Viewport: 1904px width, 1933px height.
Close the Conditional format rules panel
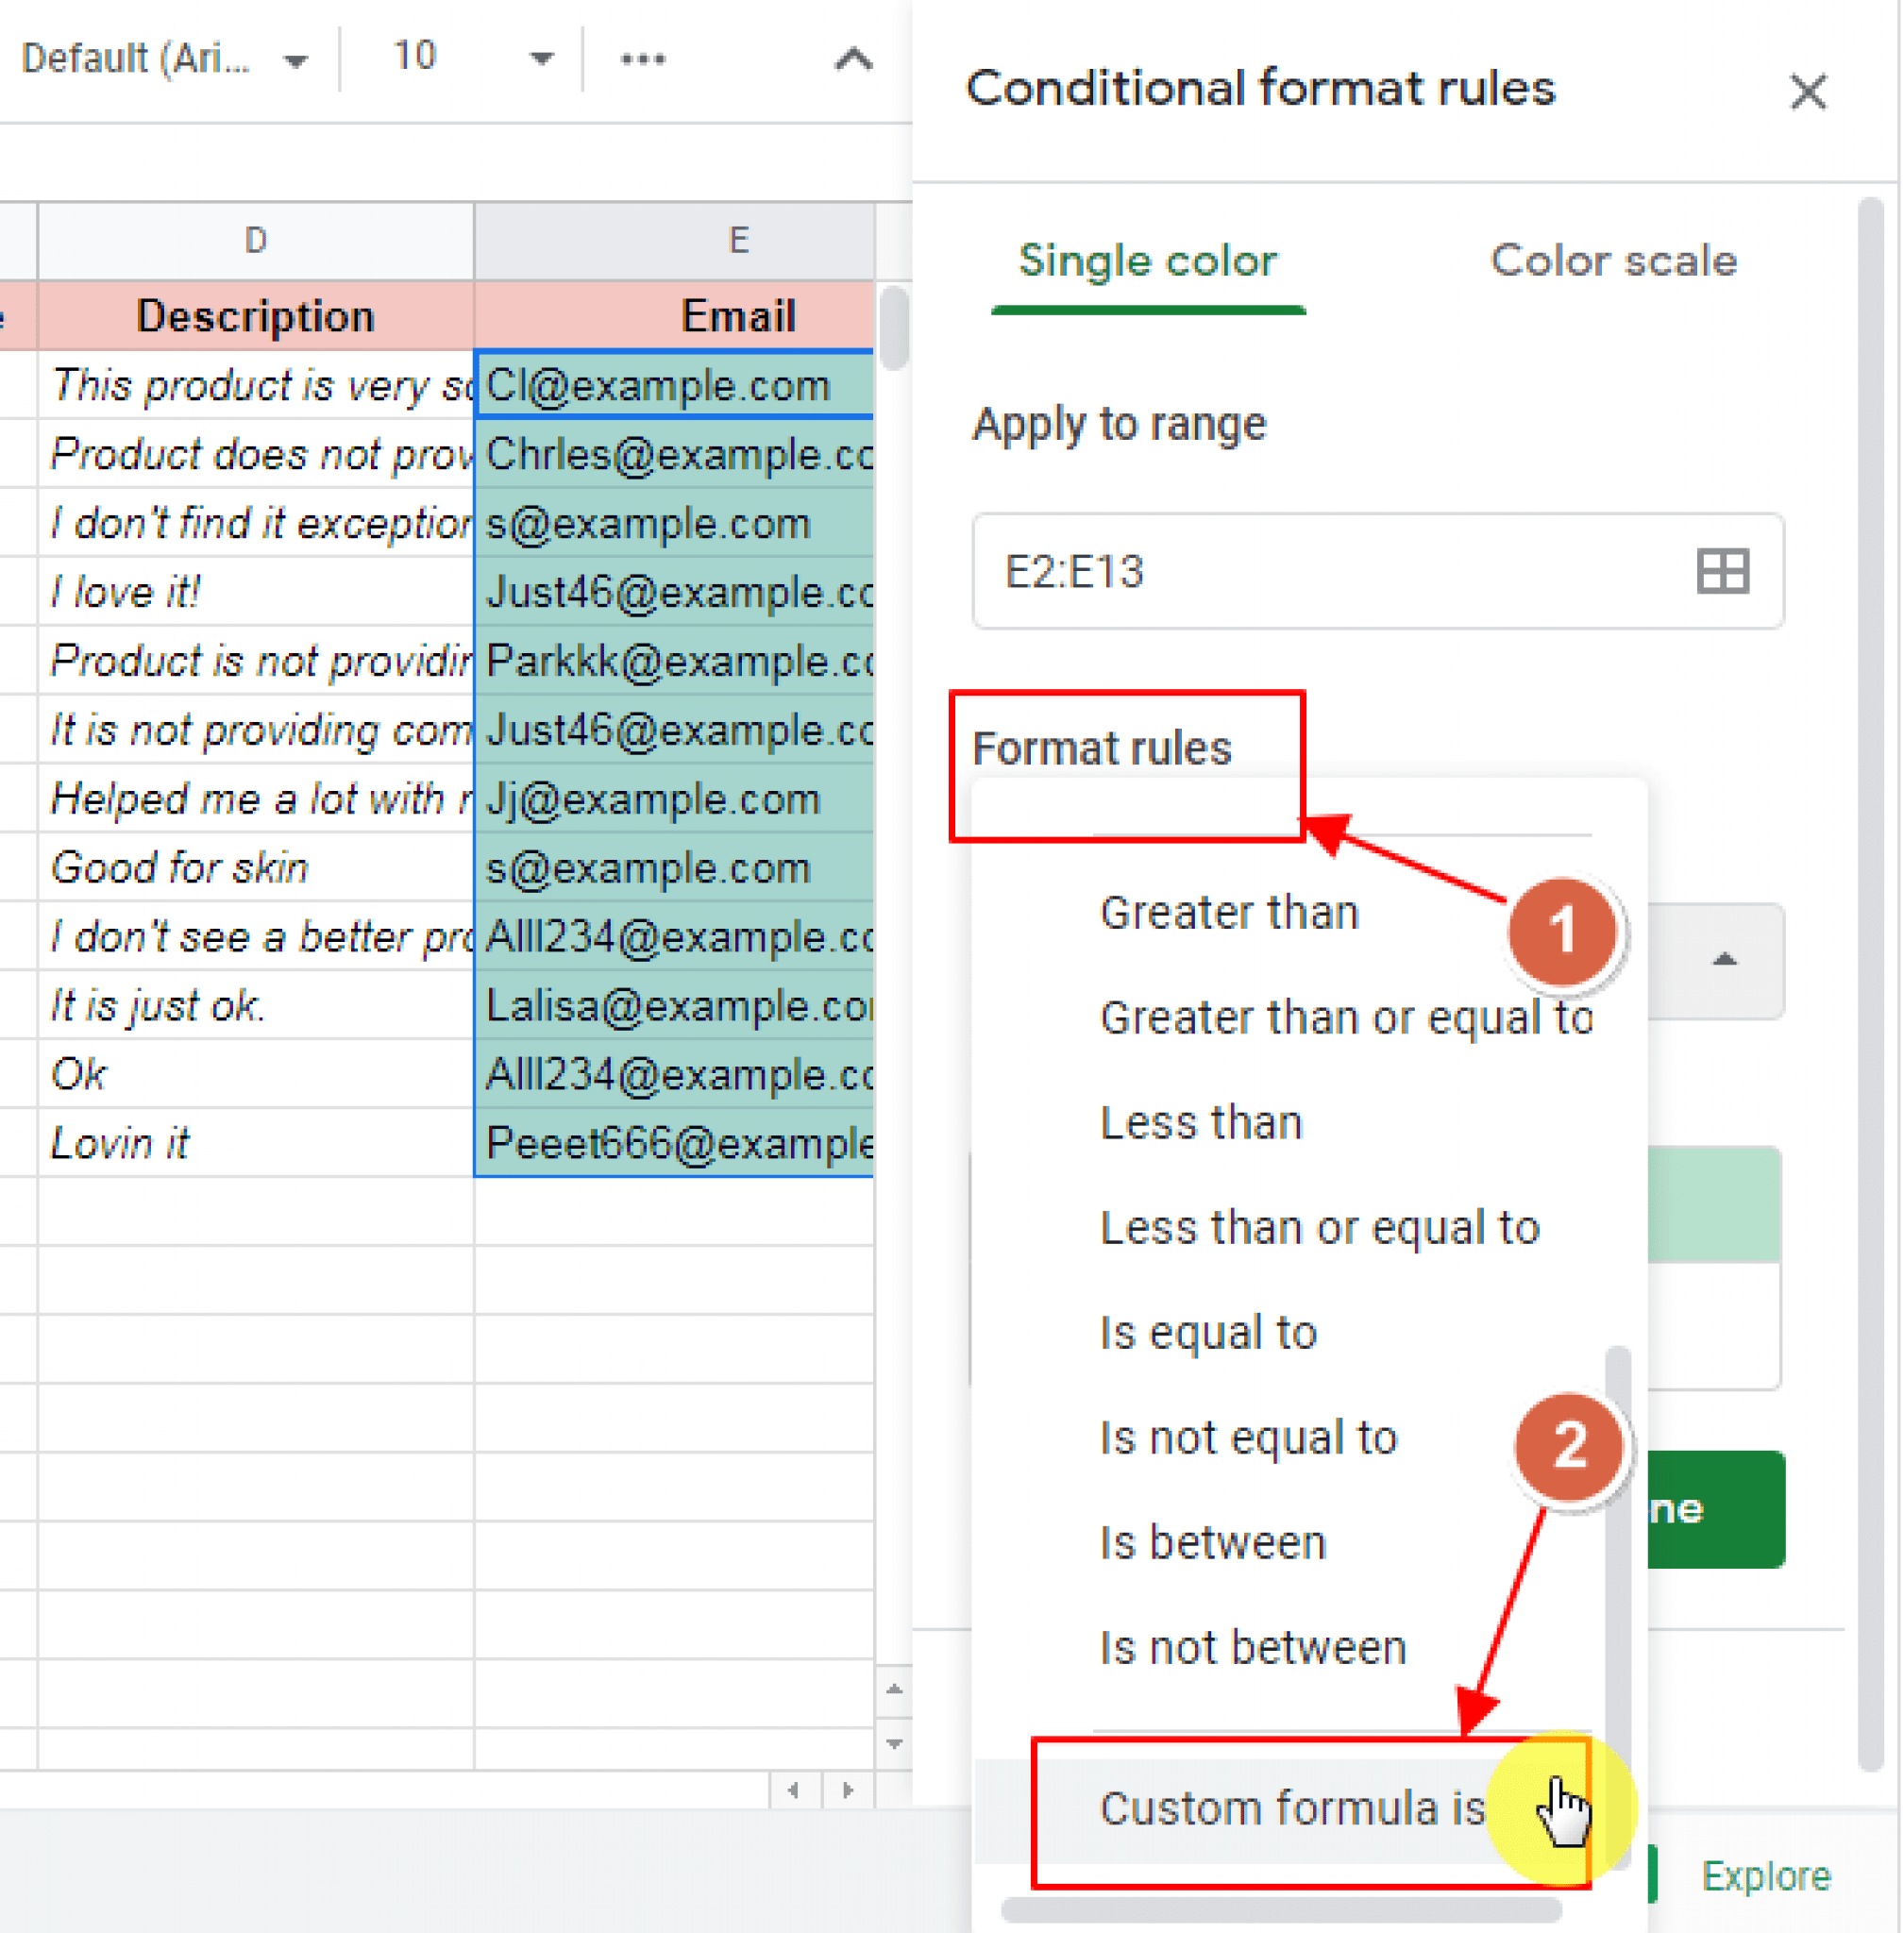pyautogui.click(x=1808, y=92)
